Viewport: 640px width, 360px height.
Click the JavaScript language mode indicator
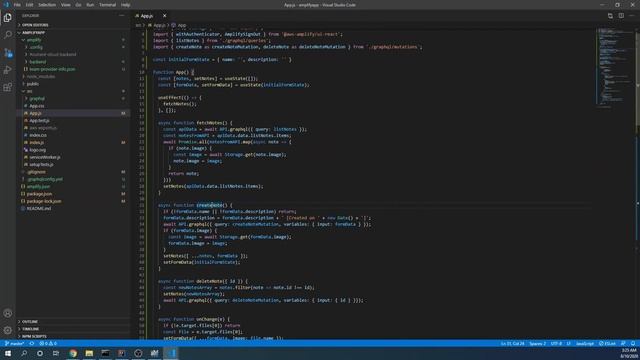coord(585,344)
